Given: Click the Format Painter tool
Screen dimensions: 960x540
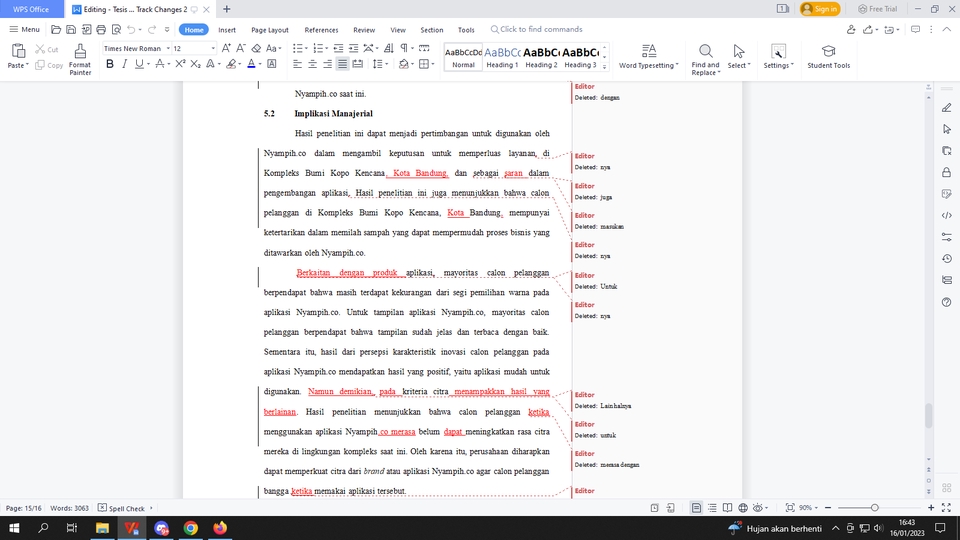Looking at the screenshot, I should (80, 59).
